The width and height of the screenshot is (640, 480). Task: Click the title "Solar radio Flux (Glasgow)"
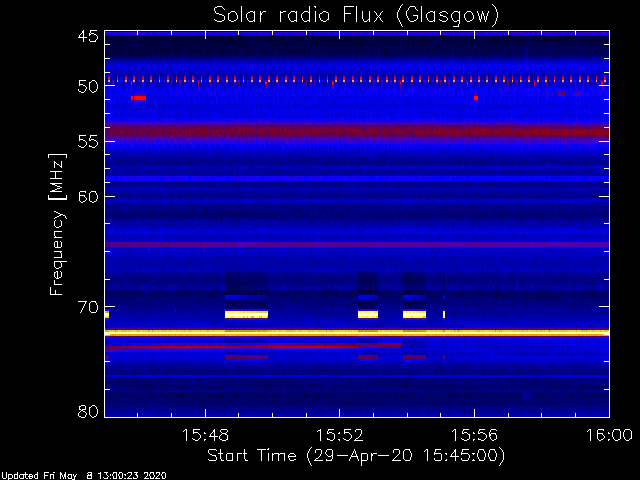(356, 16)
